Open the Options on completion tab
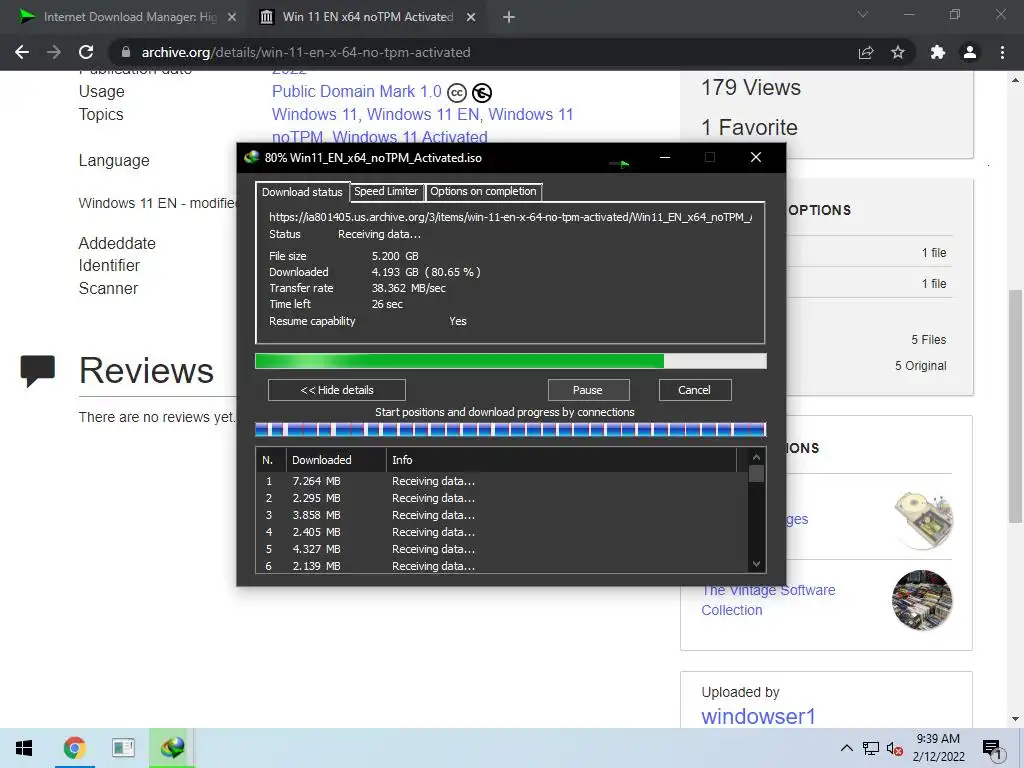This screenshot has width=1024, height=768. [483, 191]
